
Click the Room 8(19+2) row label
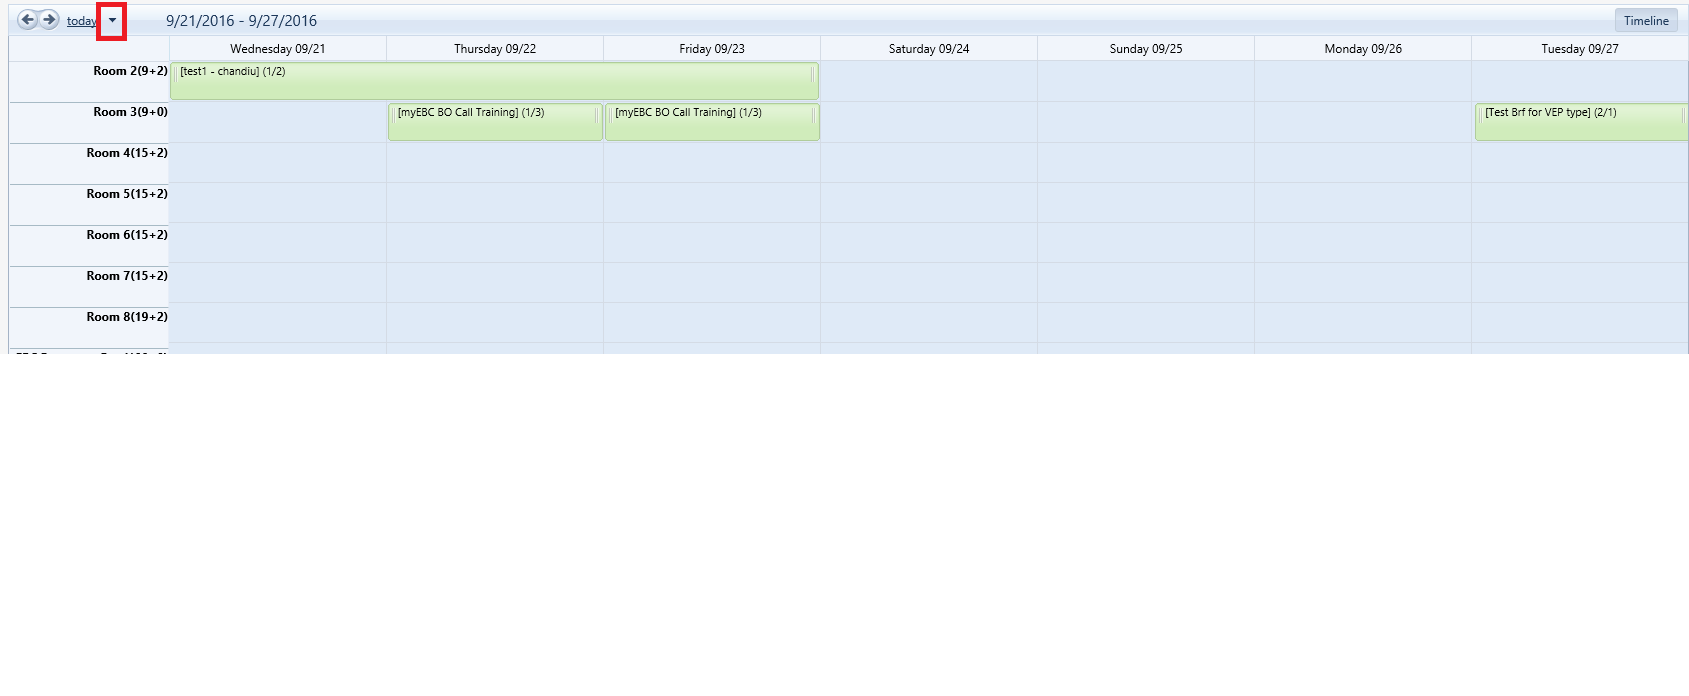[x=127, y=317]
